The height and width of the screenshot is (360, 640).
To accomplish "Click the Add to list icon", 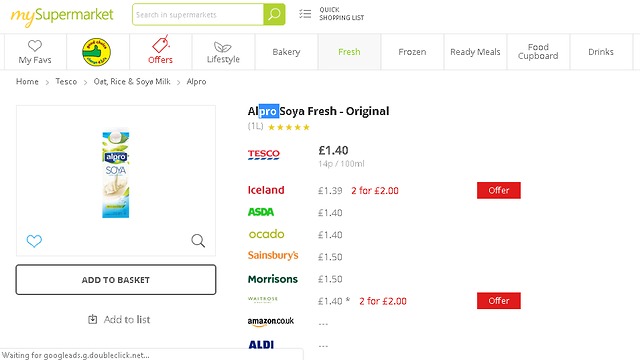I will tap(93, 319).
